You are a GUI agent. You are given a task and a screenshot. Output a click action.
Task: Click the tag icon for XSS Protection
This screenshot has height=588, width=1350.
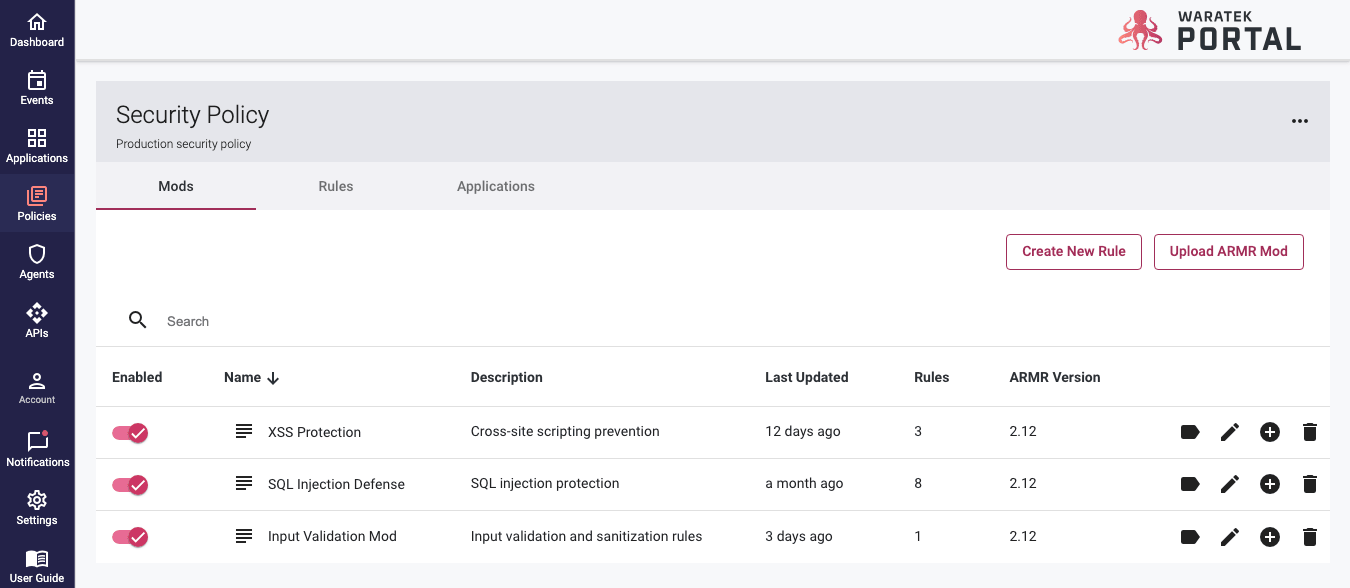1189,432
